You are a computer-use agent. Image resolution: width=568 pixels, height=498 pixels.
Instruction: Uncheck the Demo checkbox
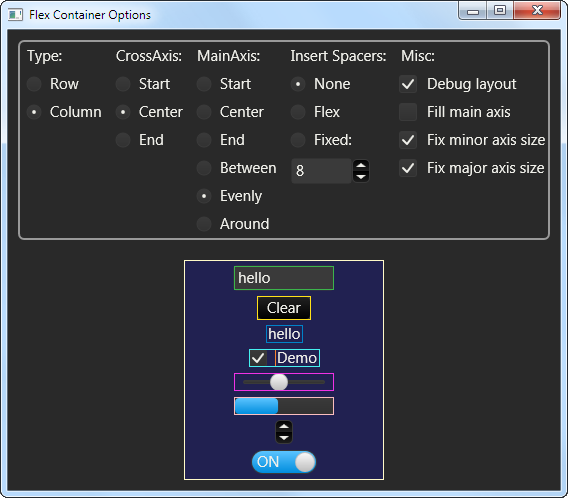click(x=258, y=358)
